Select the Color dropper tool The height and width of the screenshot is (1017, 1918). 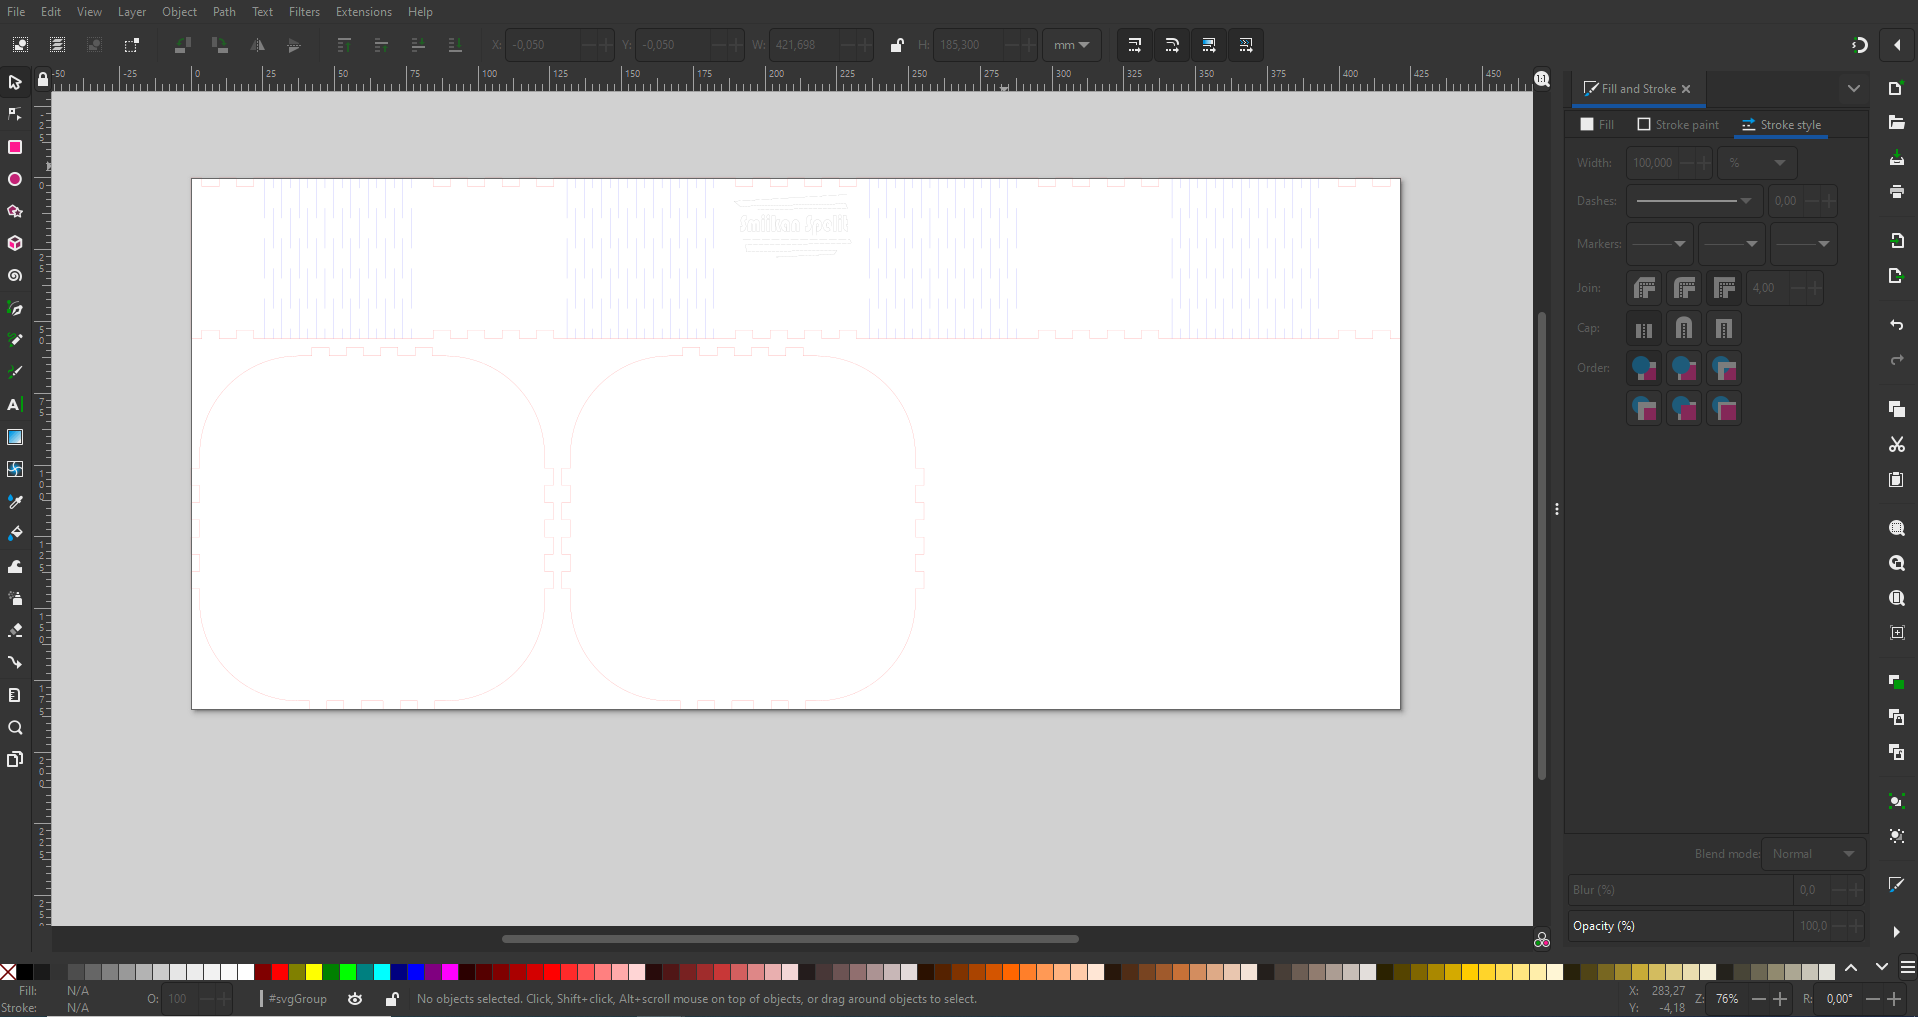(15, 501)
